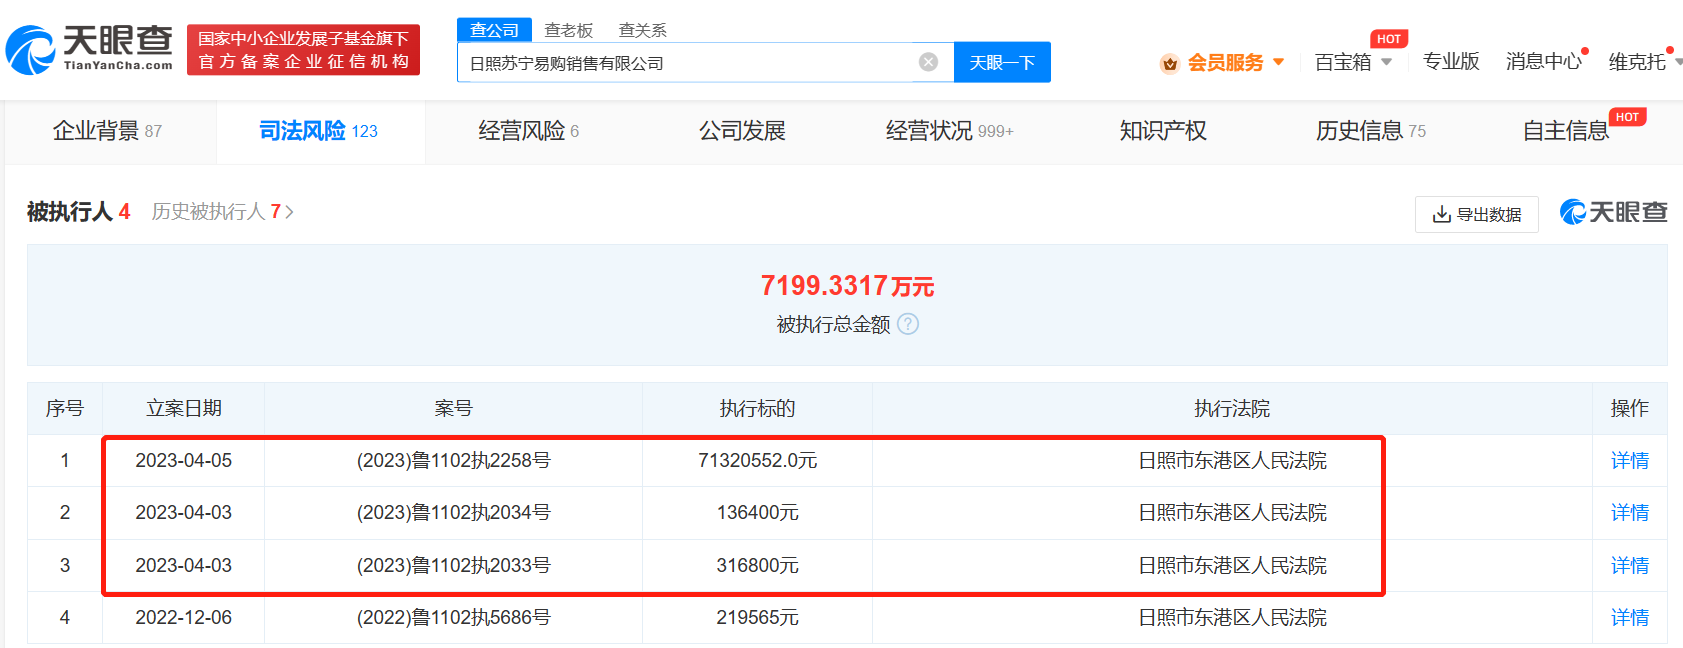Click case number (2023)鲁1102执2033号
The image size is (1683, 648).
453,566
